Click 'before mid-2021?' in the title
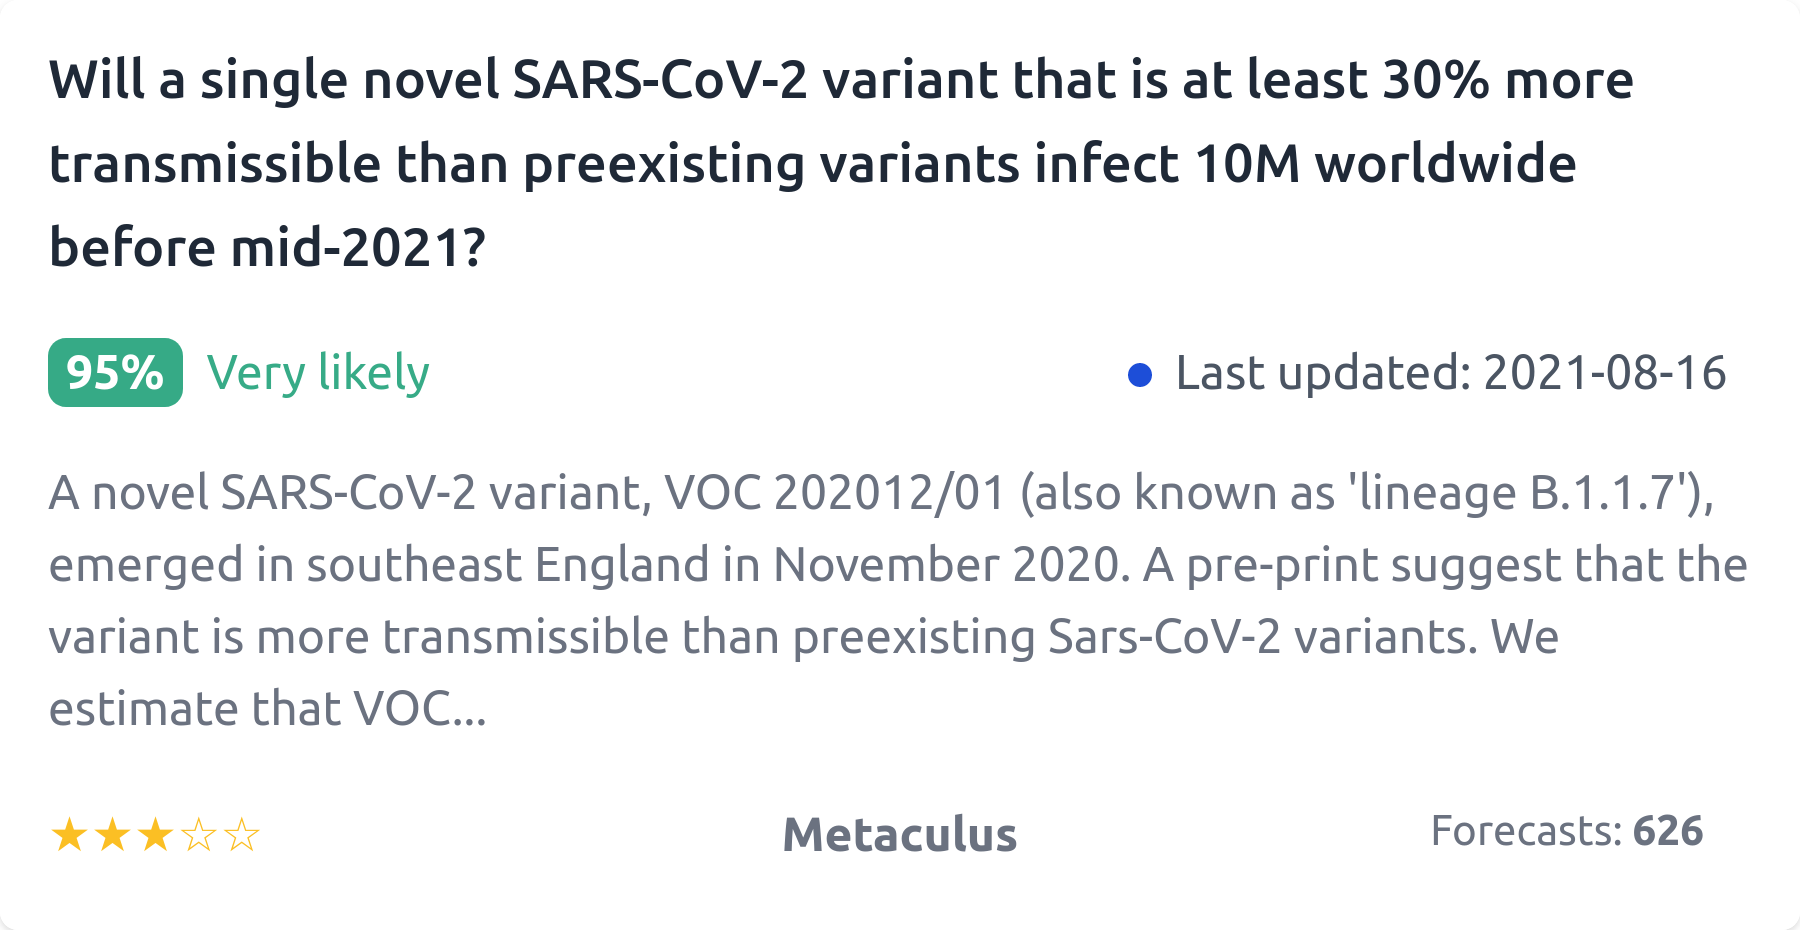The width and height of the screenshot is (1800, 930). click(x=267, y=247)
